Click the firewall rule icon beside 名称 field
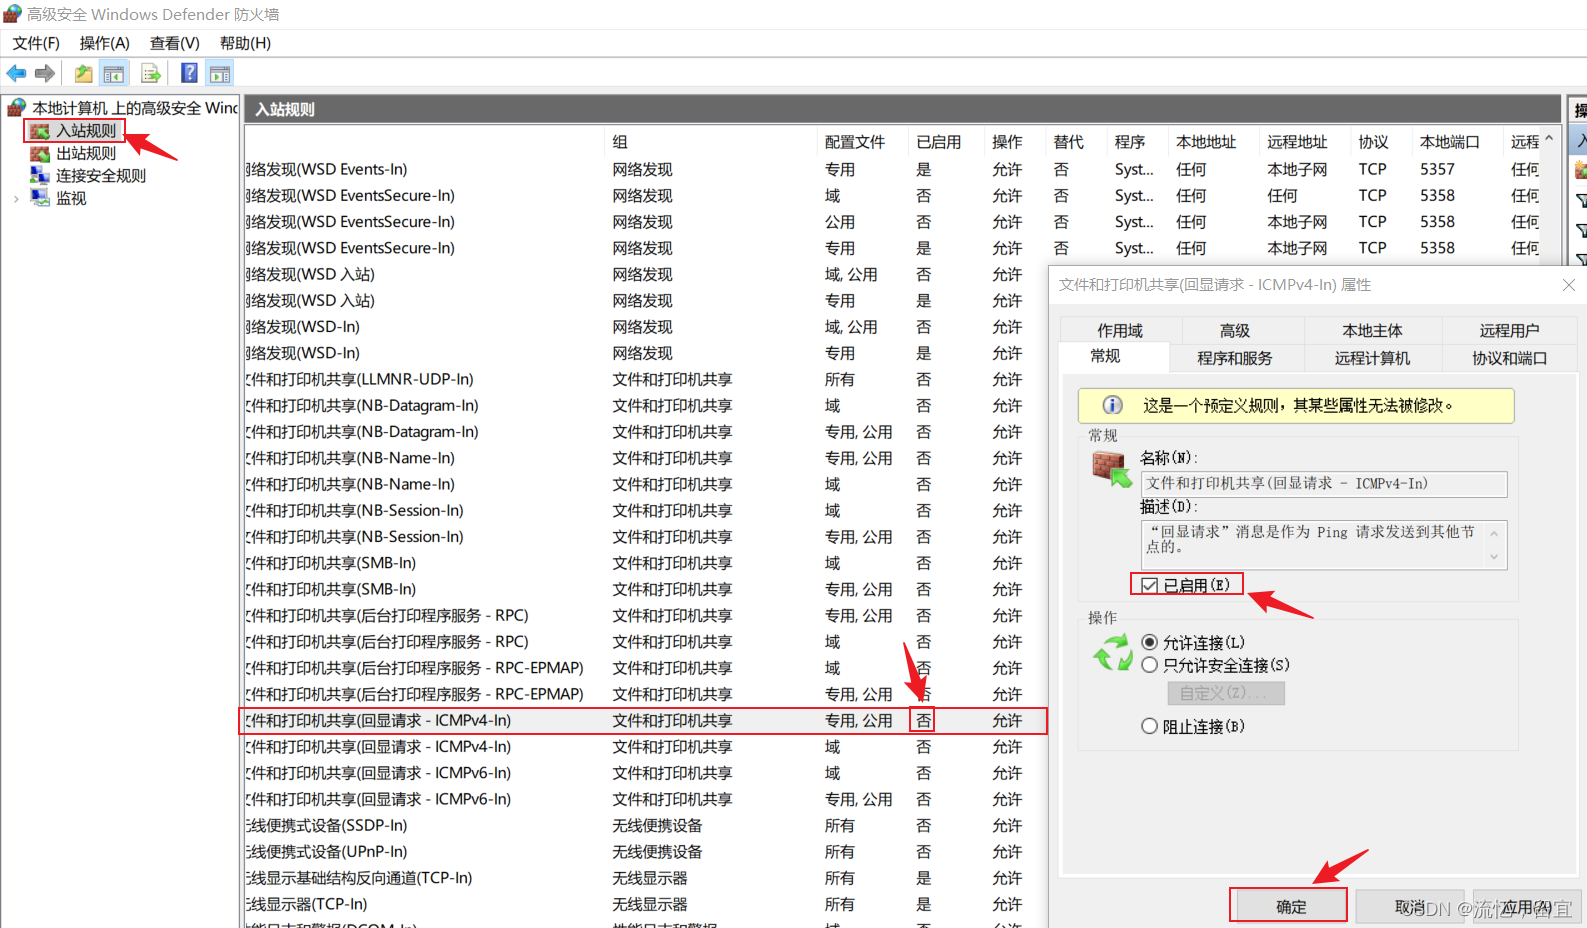The height and width of the screenshot is (928, 1587). [1111, 468]
